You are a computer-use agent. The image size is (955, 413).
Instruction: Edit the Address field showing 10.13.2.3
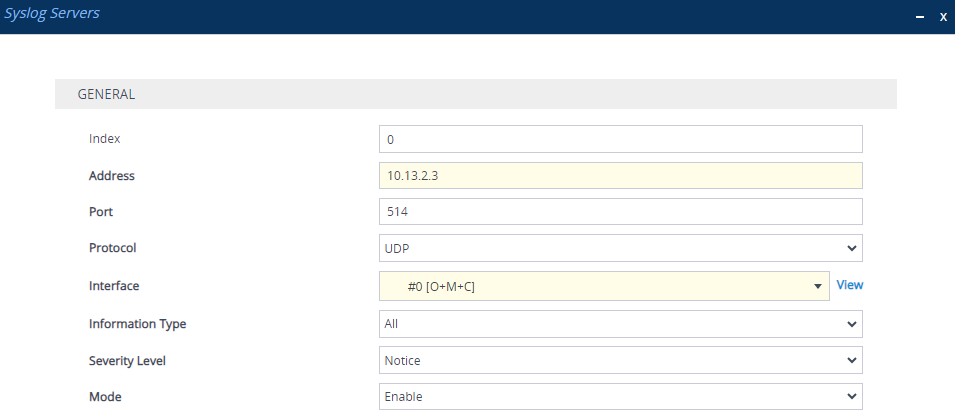point(620,176)
